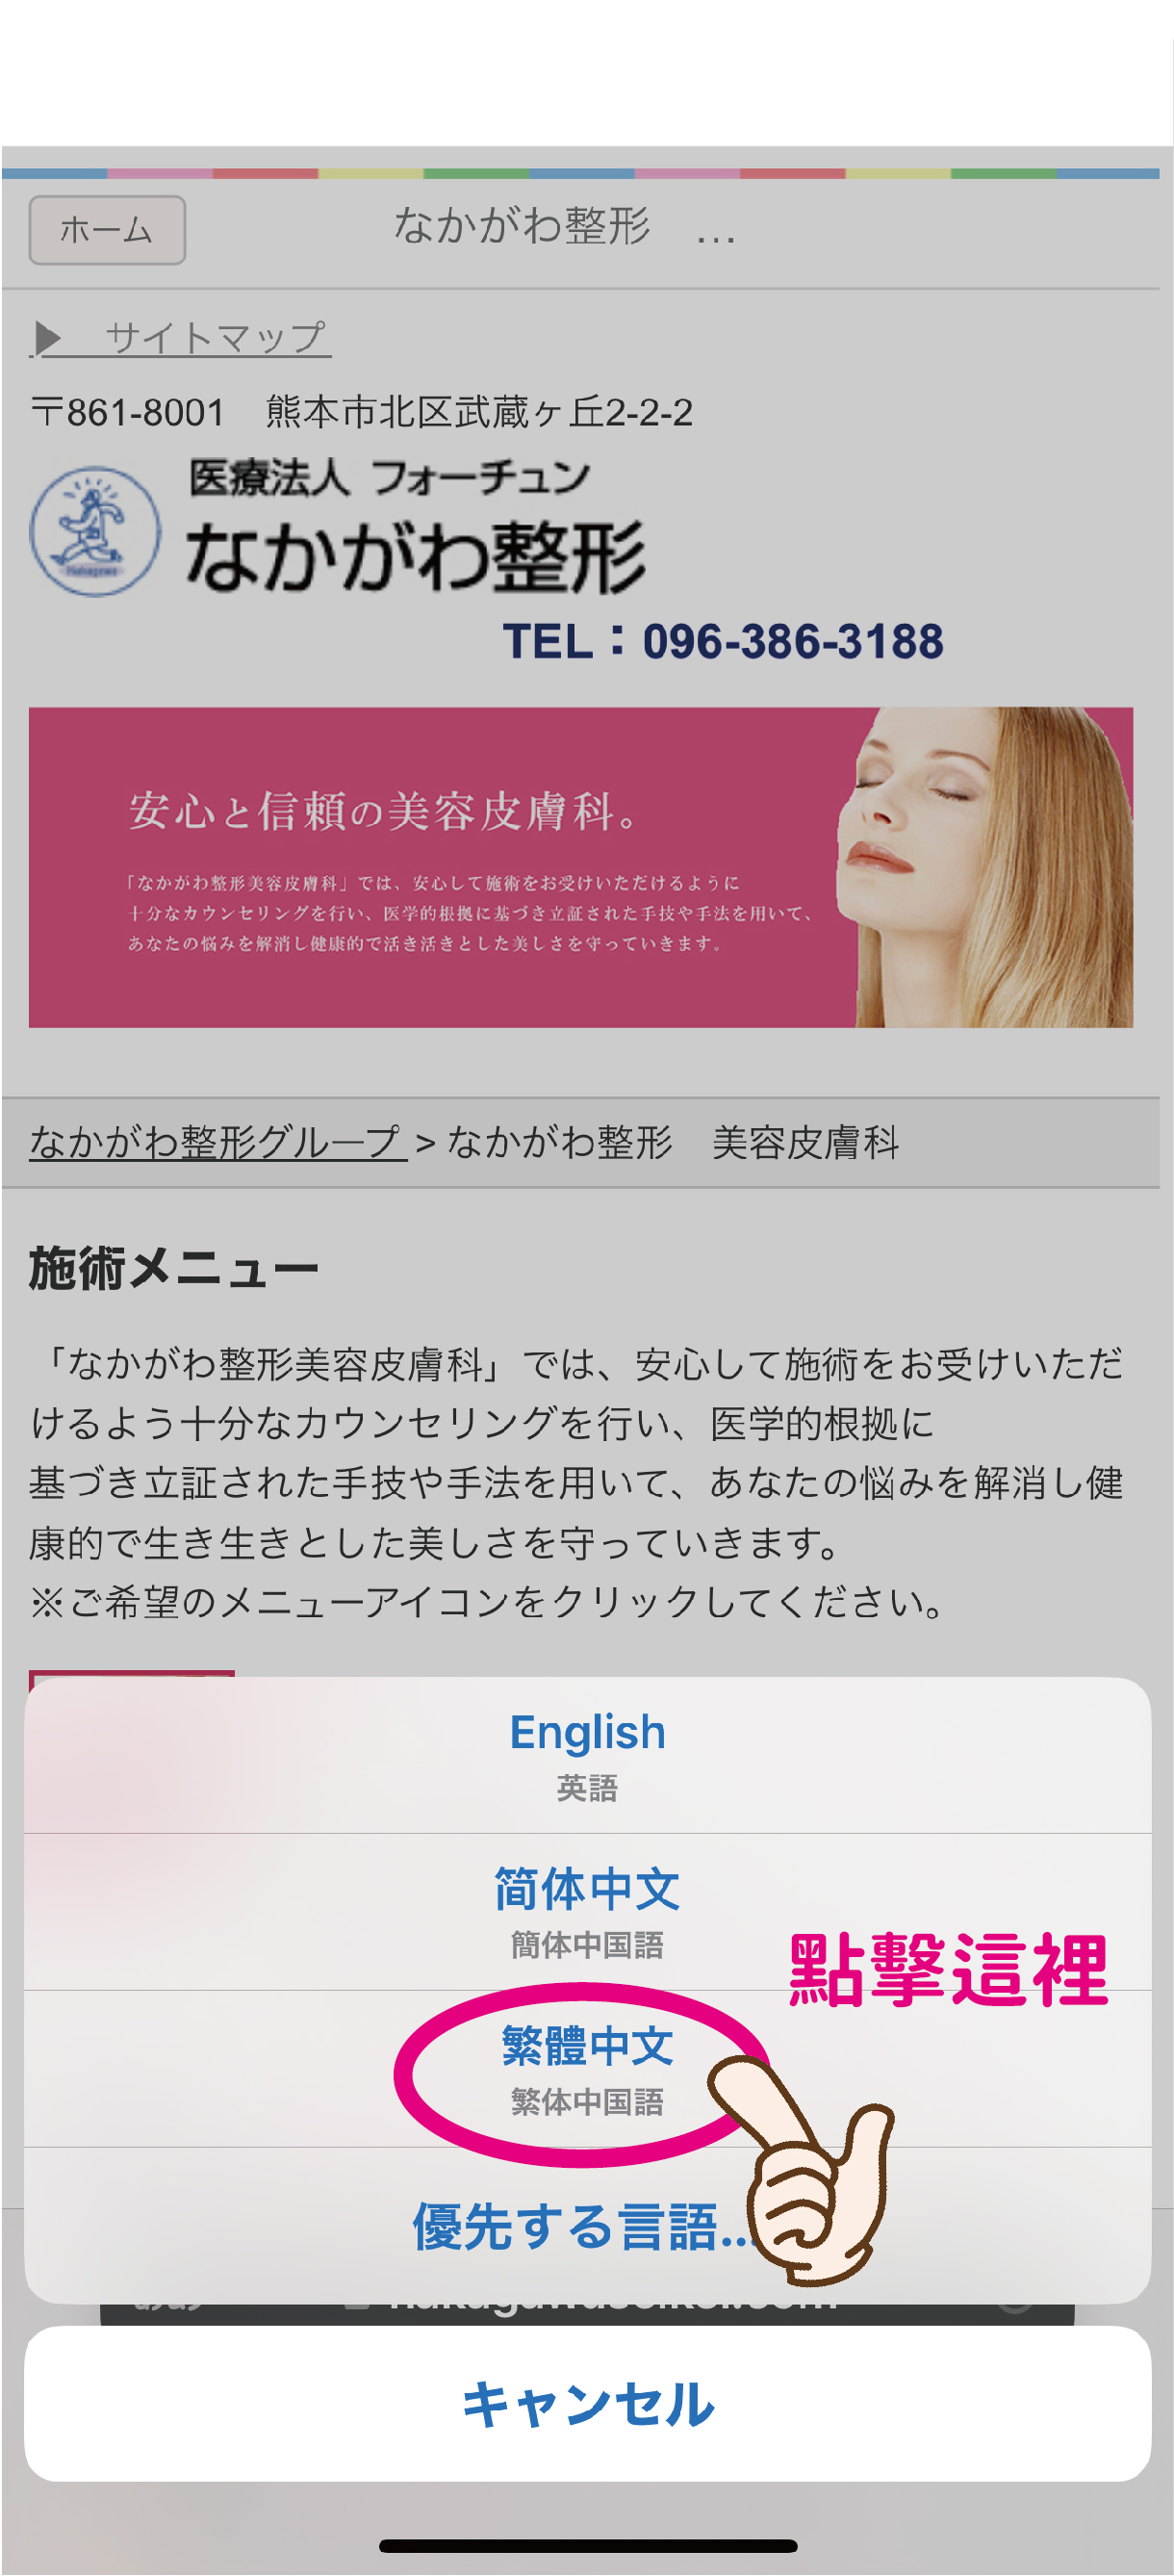Tap the round clinic logo icon
This screenshot has width=1174, height=2576.
coord(95,532)
